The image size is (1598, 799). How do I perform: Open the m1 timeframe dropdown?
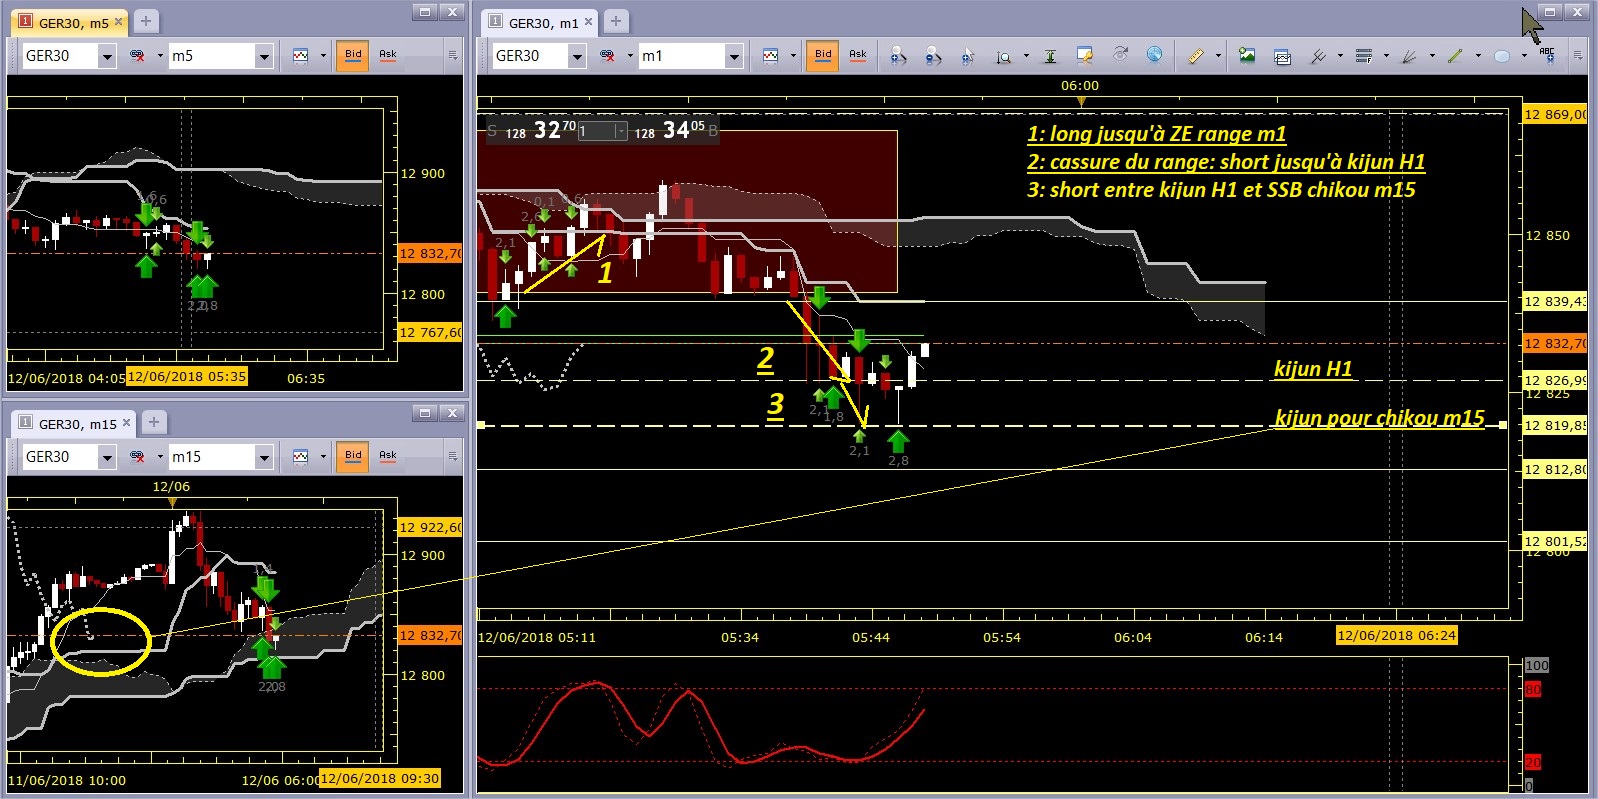click(x=734, y=56)
